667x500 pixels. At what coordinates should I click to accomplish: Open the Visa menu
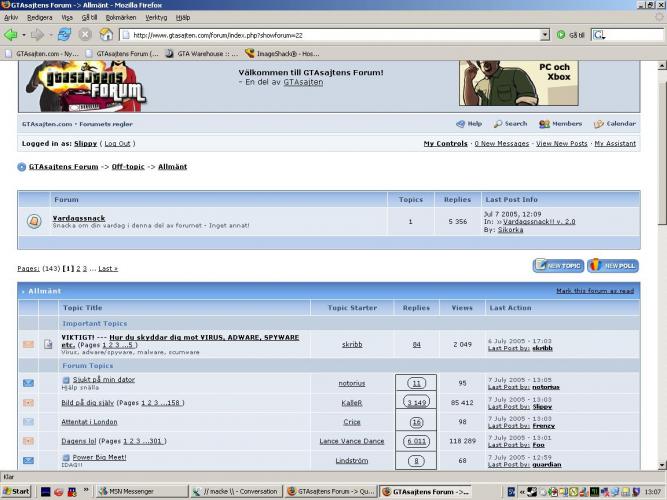tap(67, 17)
